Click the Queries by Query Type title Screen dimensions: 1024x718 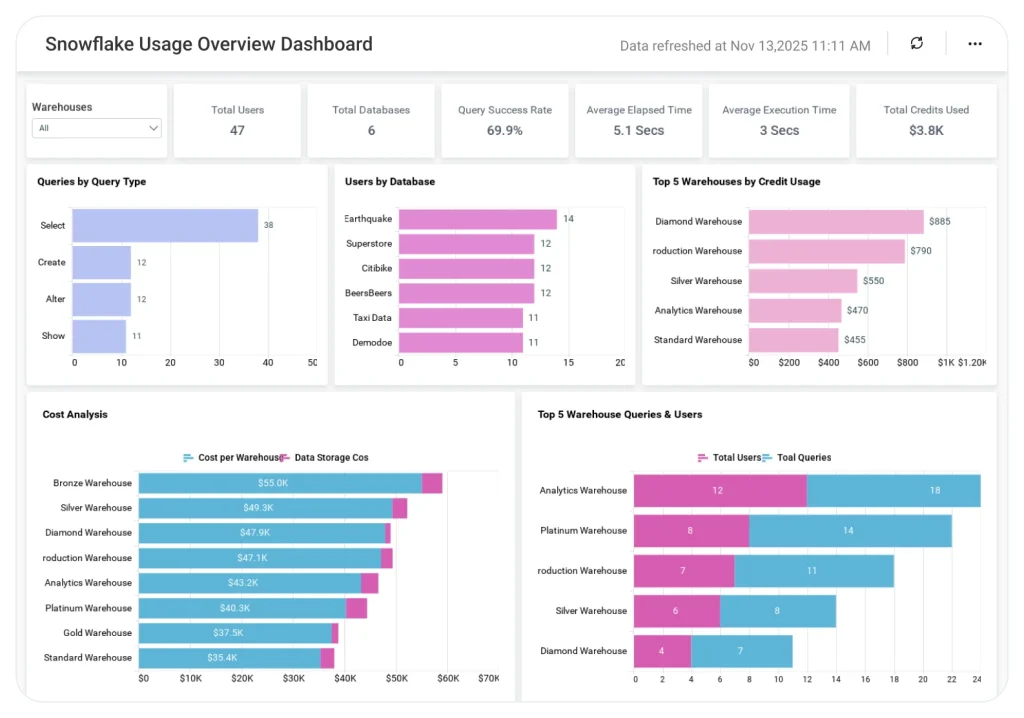(91, 182)
